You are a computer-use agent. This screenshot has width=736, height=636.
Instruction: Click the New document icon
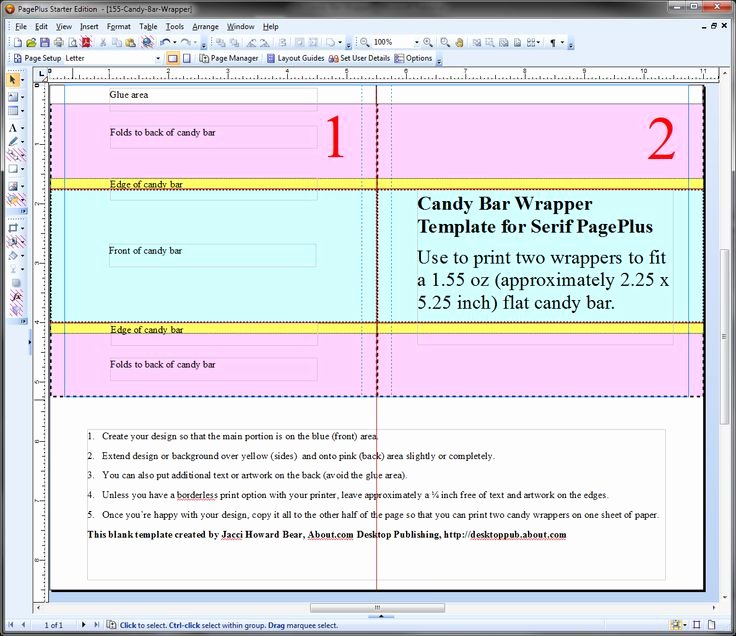pos(17,43)
